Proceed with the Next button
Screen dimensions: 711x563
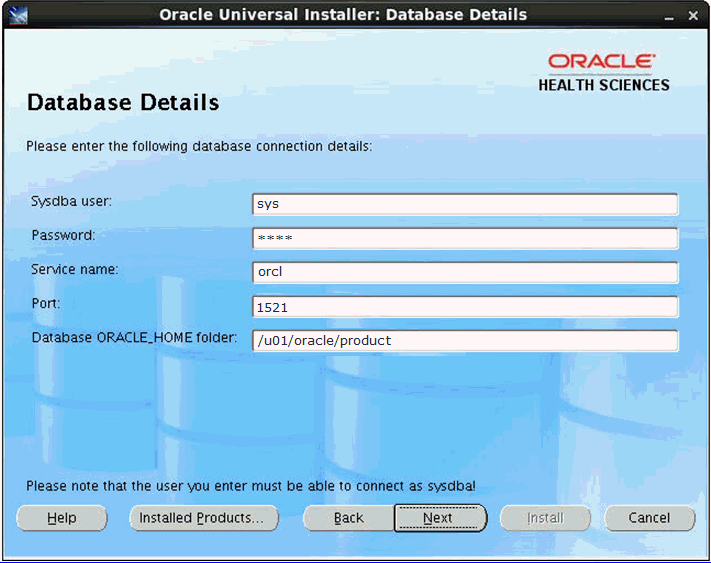(440, 518)
